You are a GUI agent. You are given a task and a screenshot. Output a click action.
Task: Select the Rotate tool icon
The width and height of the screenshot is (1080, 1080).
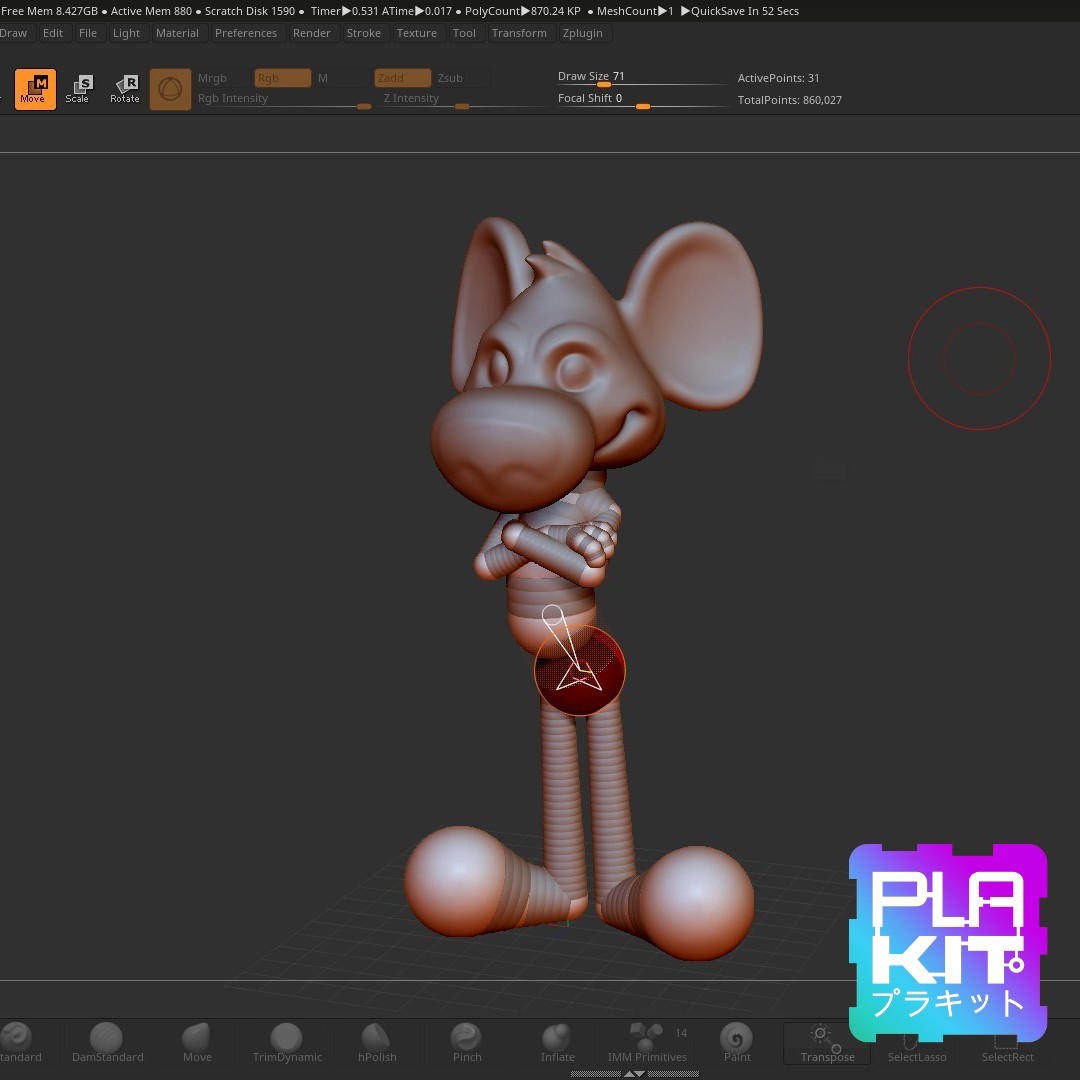point(125,89)
